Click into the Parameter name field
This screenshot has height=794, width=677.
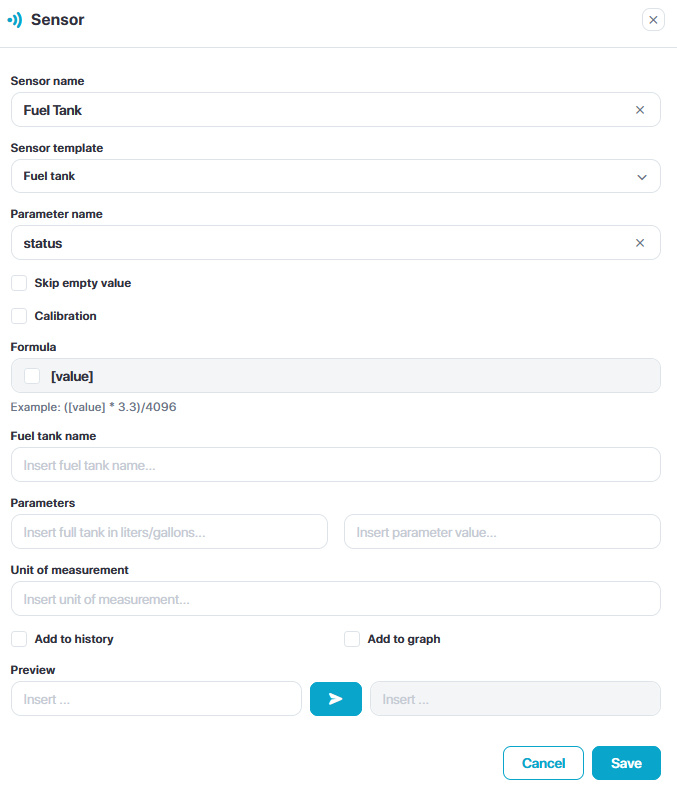point(320,243)
